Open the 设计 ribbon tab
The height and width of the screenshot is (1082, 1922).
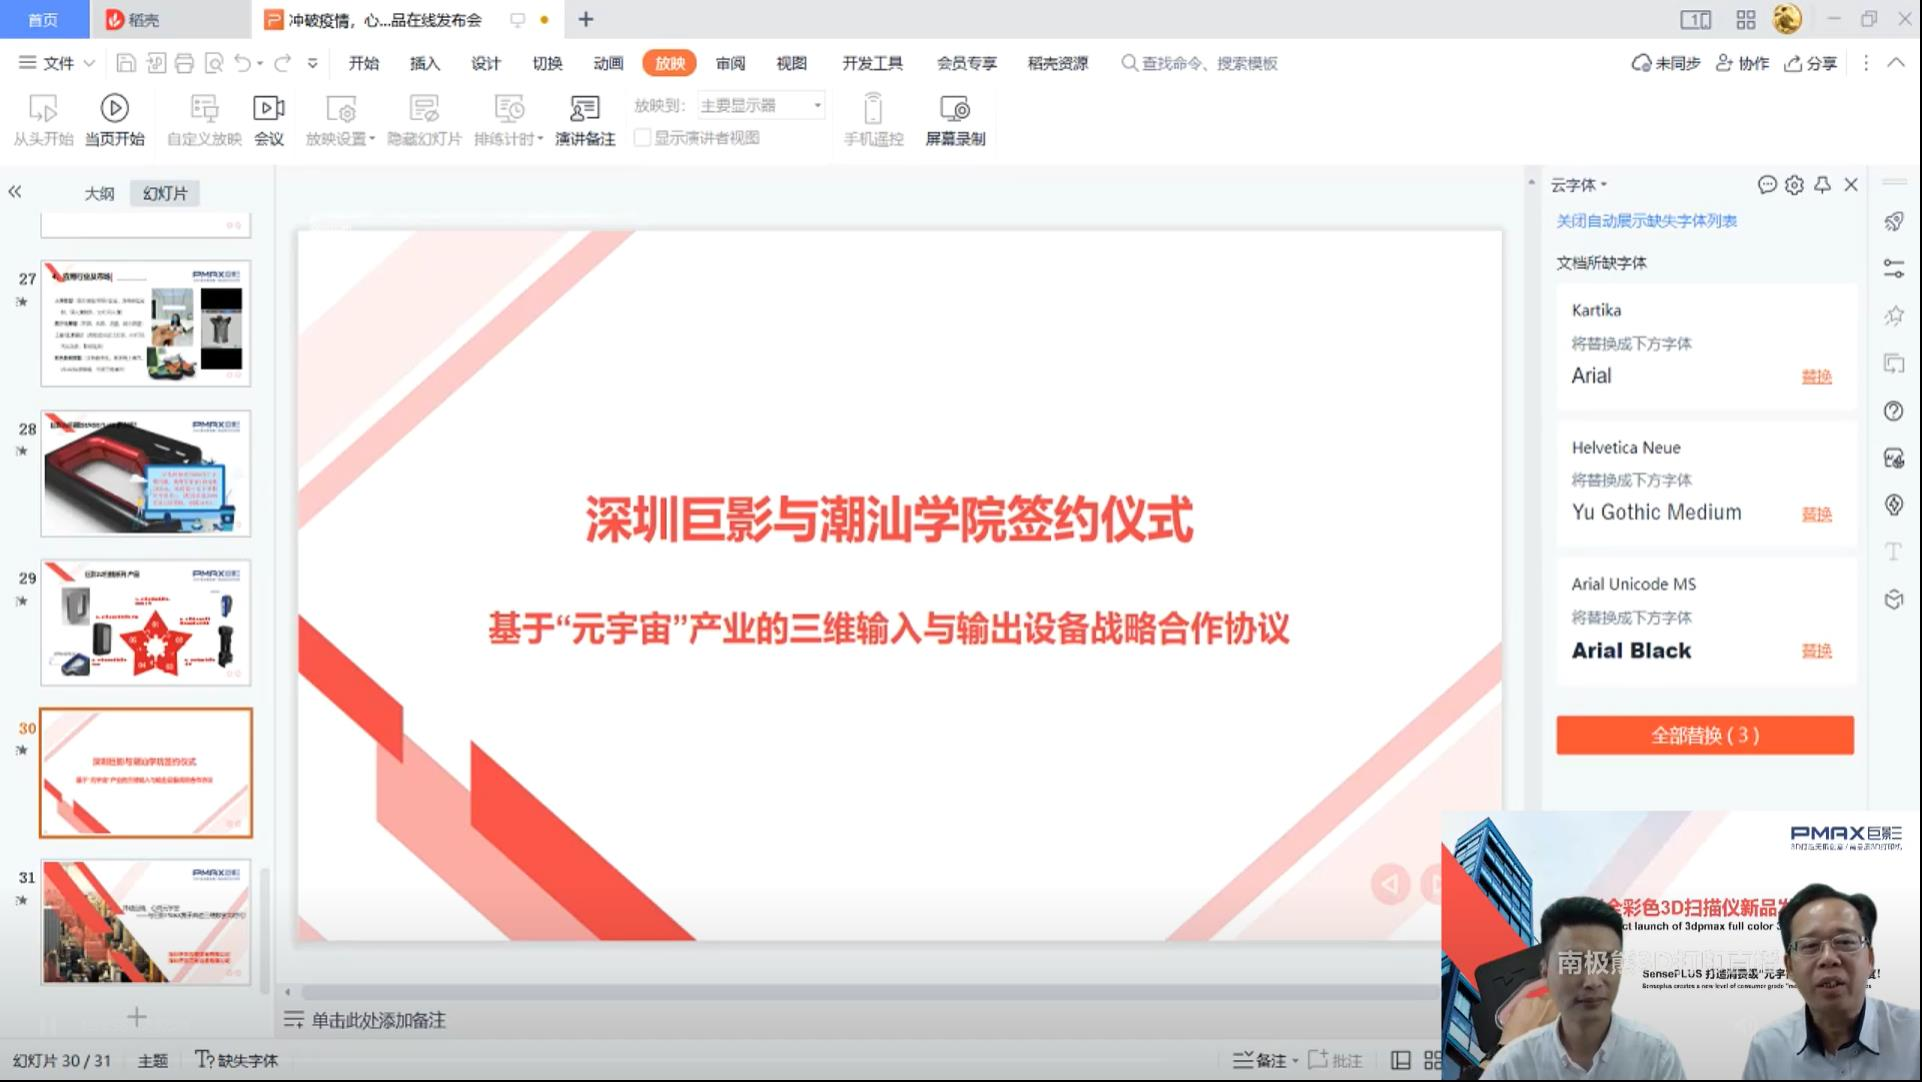point(486,63)
